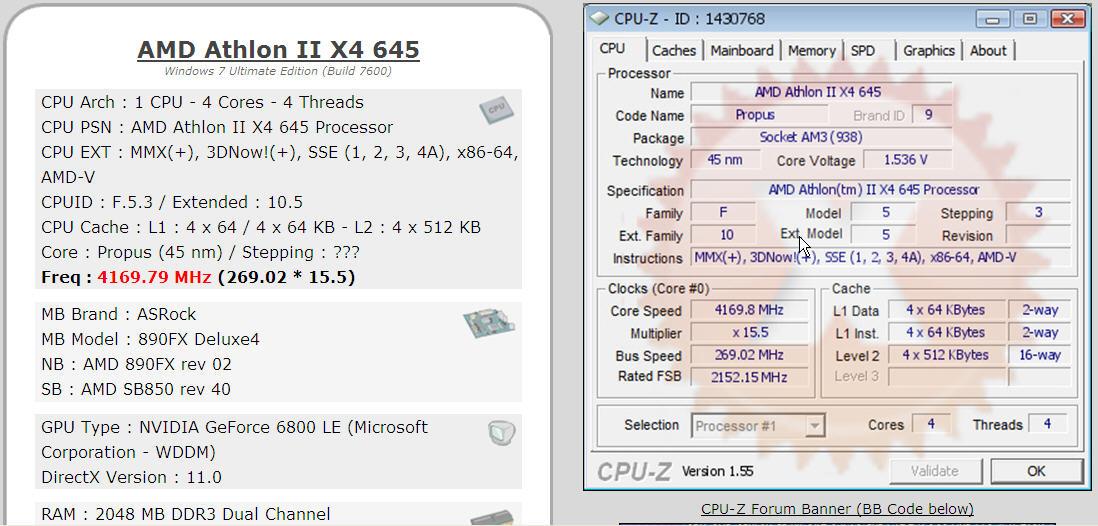Minimize the CPU-Z window
Viewport: 1098px width, 526px height.
[x=992, y=19]
